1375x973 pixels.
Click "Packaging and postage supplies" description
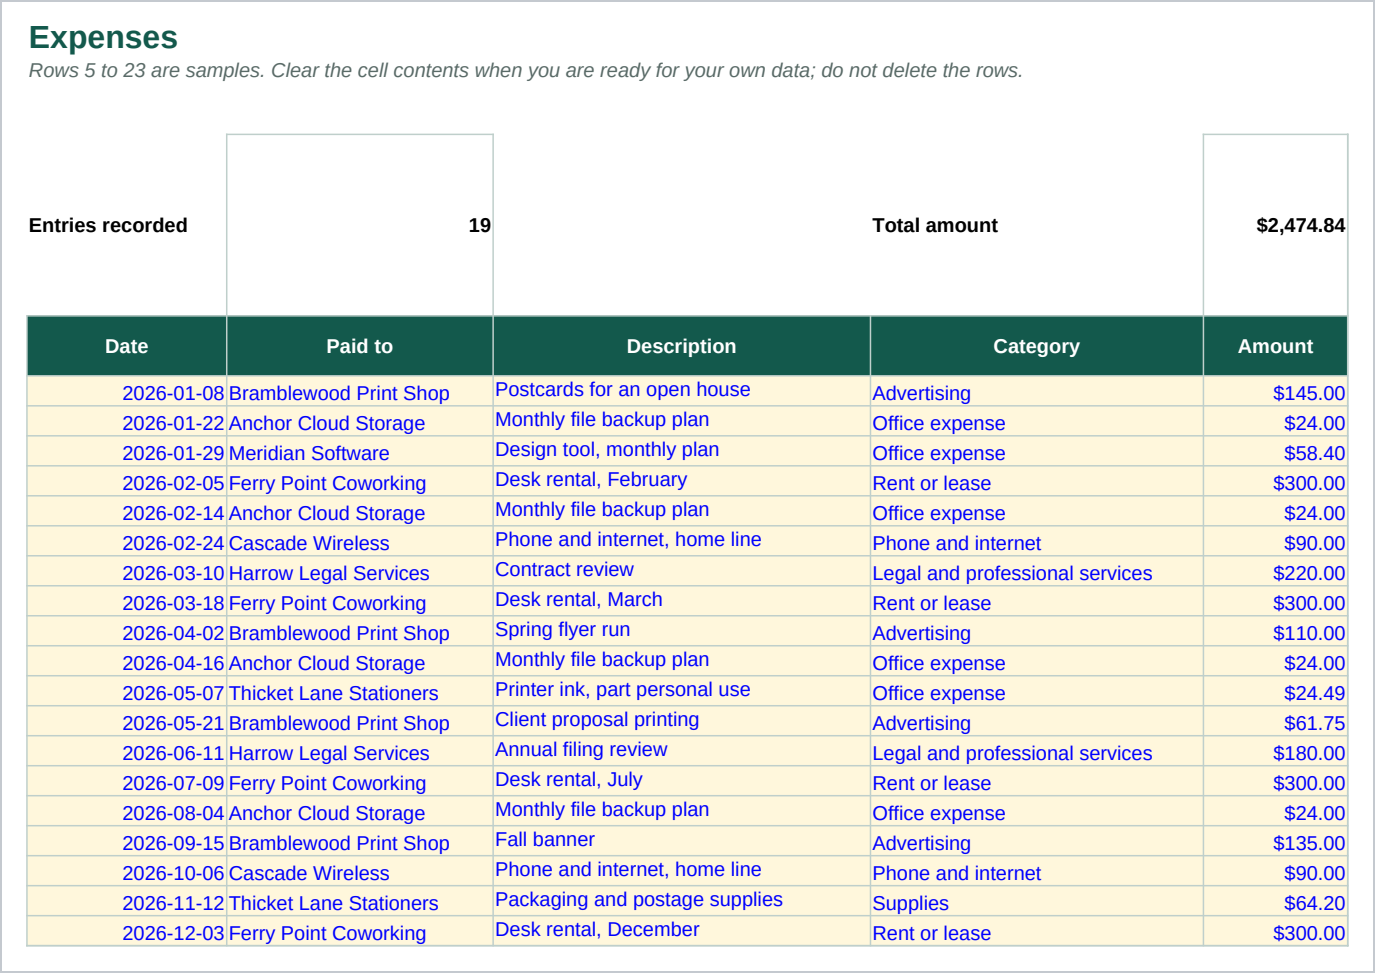[x=682, y=901]
